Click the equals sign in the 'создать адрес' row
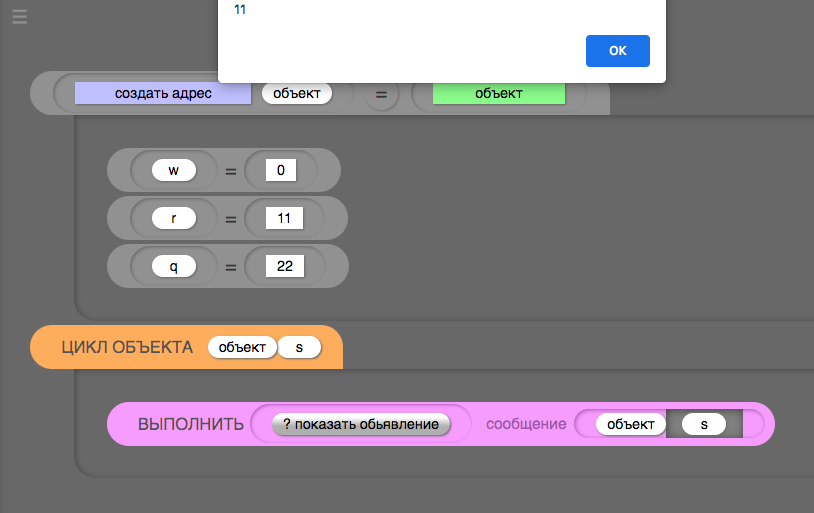814x513 pixels. [x=382, y=94]
